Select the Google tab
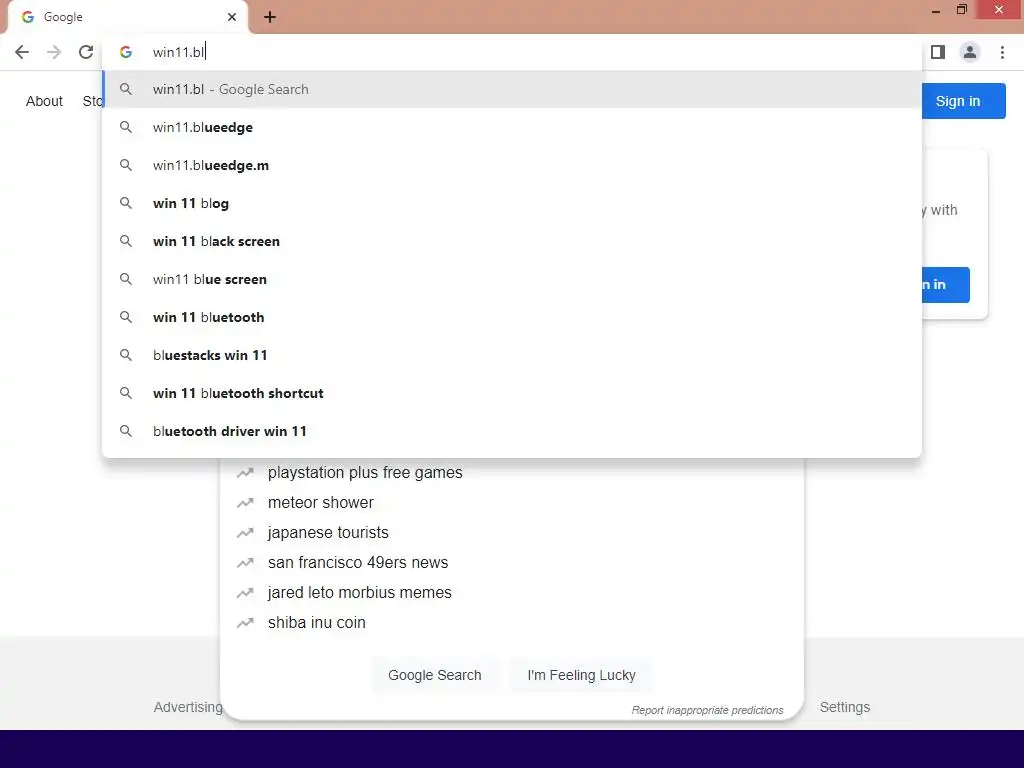Image resolution: width=1024 pixels, height=768 pixels. pos(128,17)
